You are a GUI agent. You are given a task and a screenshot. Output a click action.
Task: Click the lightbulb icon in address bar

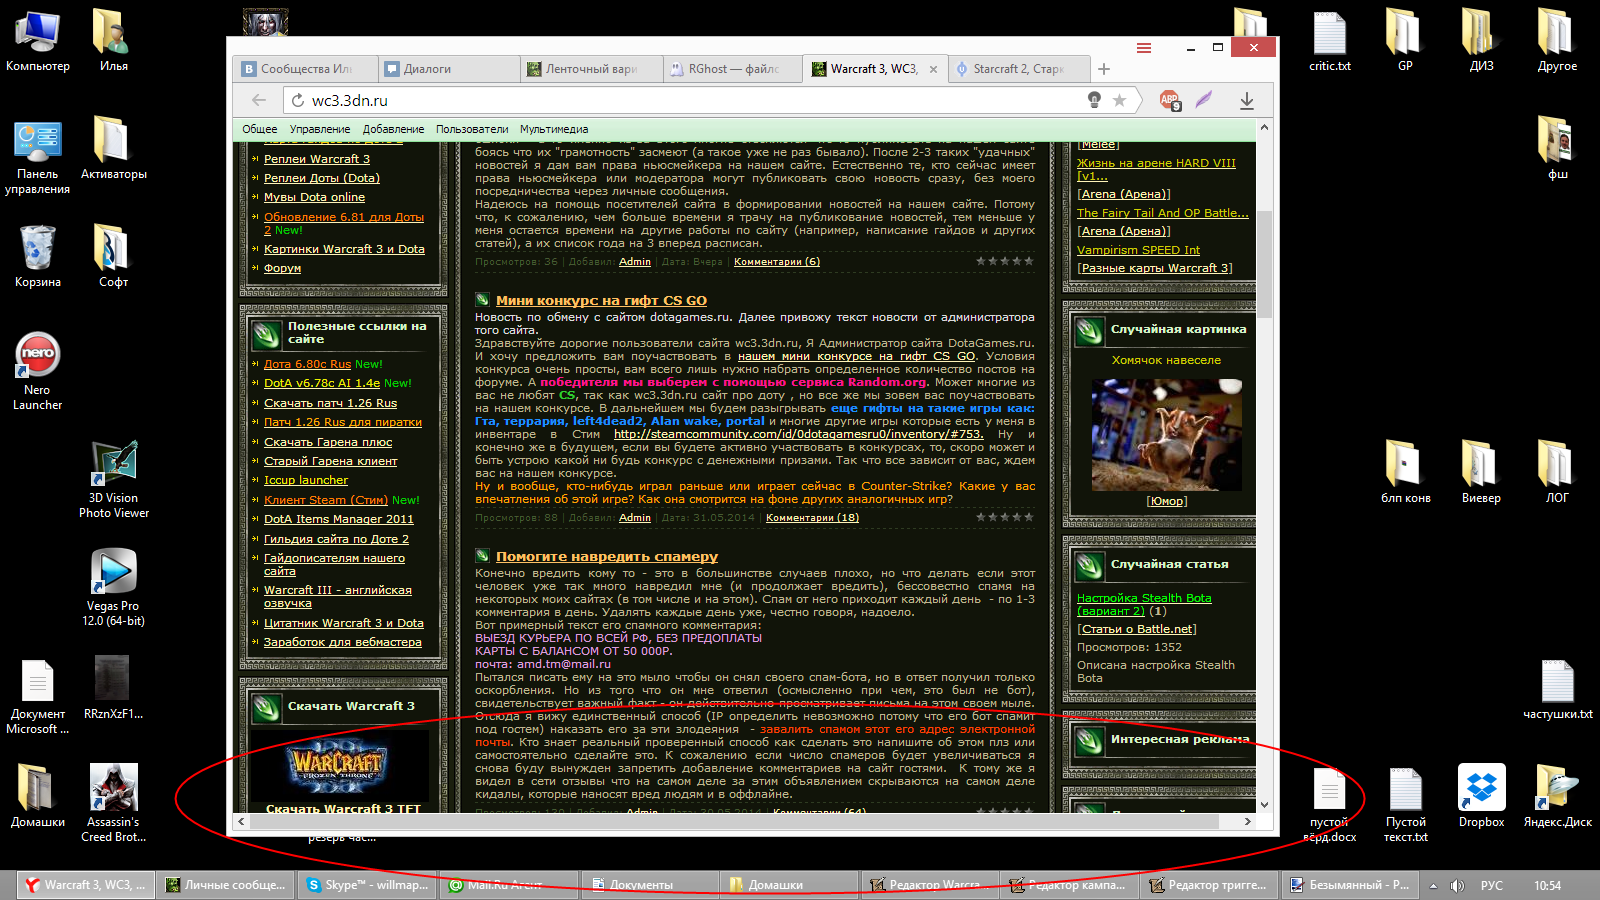(x=1094, y=100)
